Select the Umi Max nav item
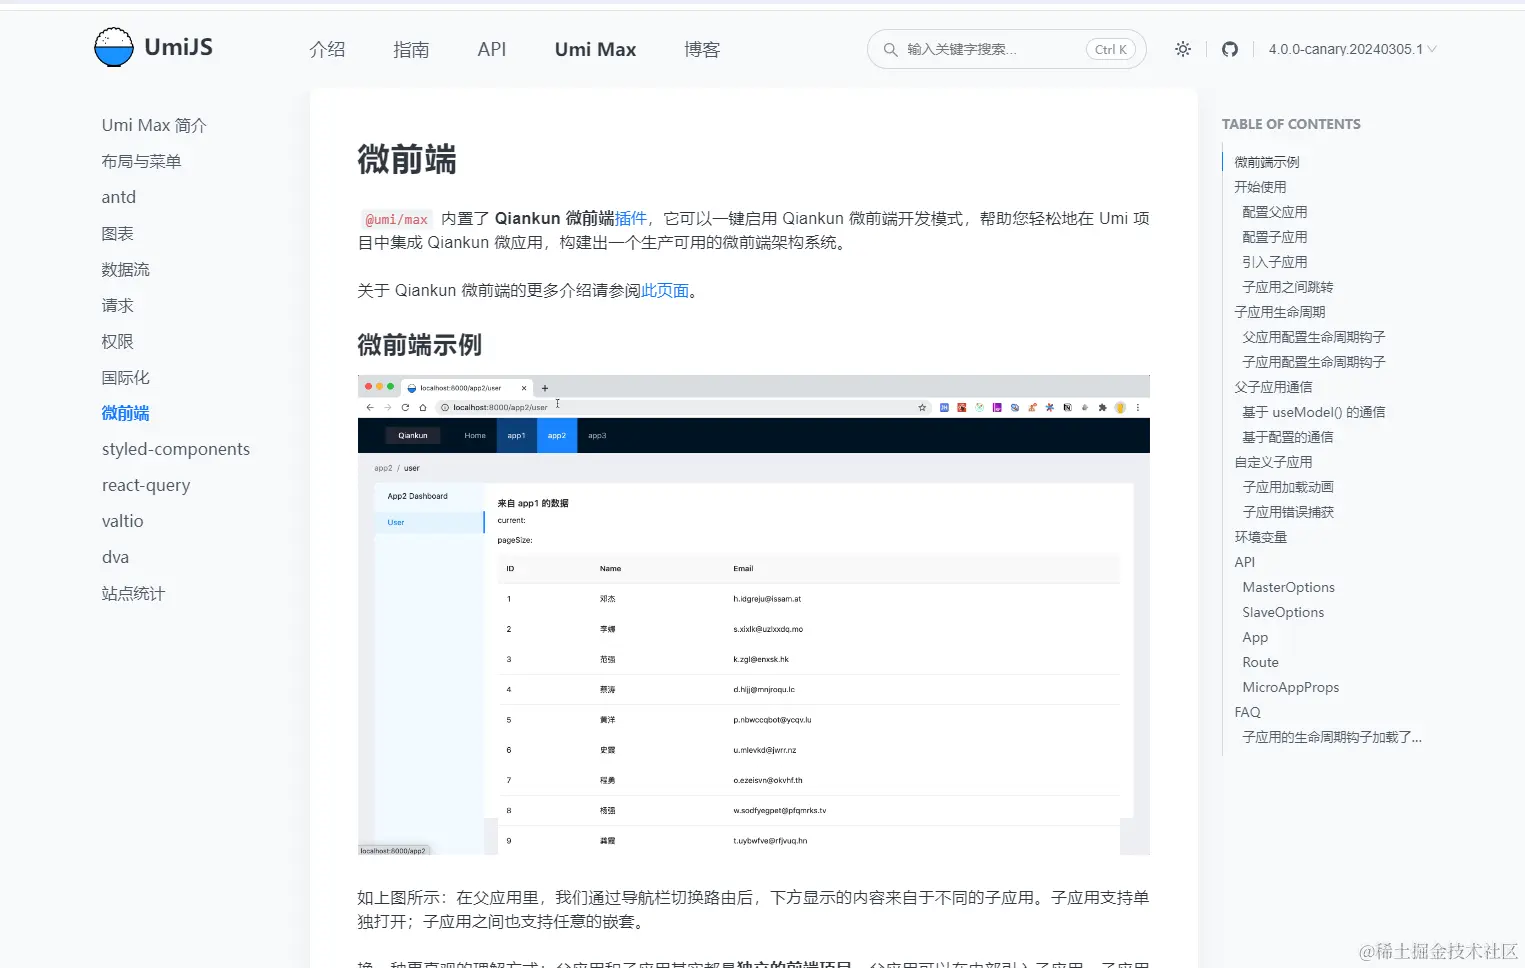1525x968 pixels. (x=595, y=49)
